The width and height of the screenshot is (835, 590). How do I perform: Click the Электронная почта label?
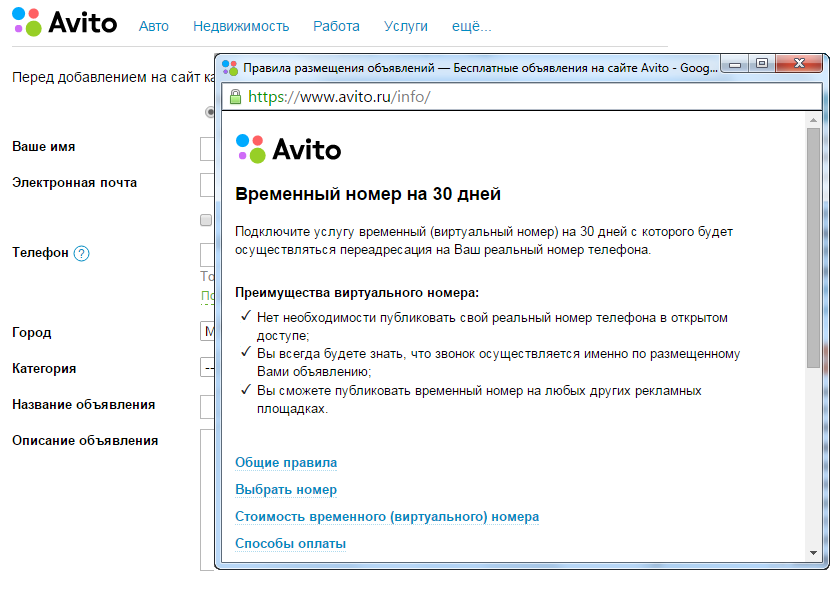pyautogui.click(x=75, y=183)
